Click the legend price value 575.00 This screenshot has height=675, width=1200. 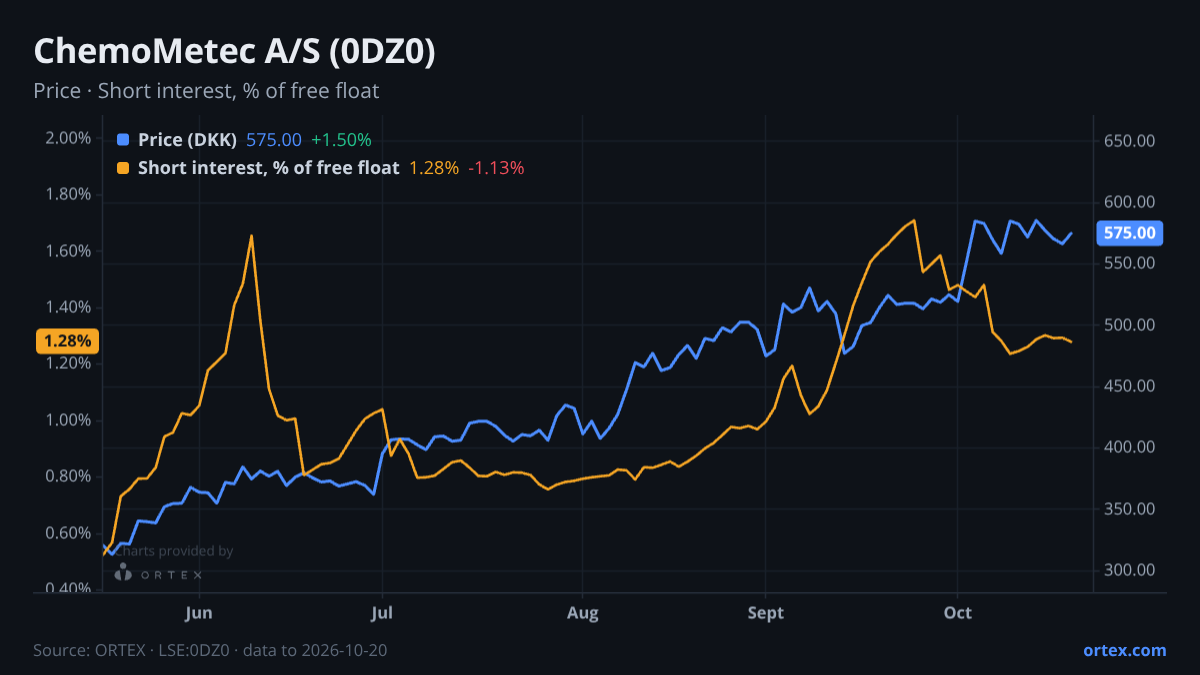(x=274, y=140)
